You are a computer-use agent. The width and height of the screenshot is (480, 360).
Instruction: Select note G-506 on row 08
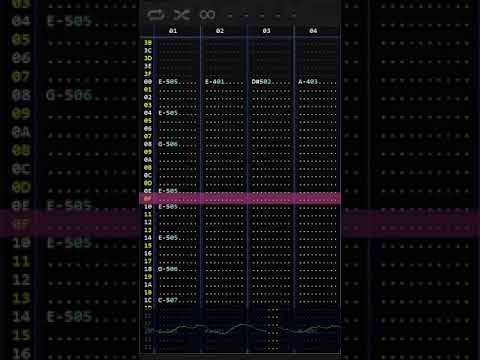point(168,144)
